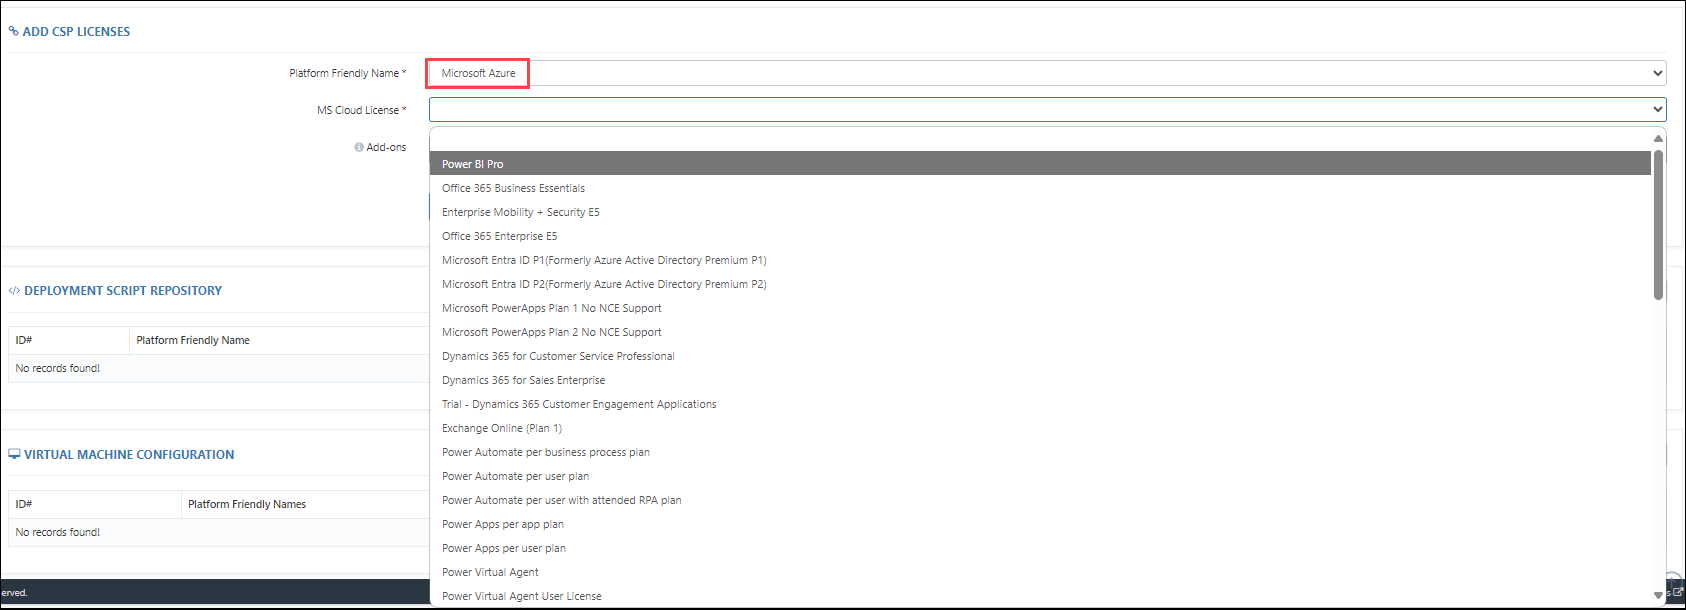Click the dropdown list scroll-up arrow
This screenshot has width=1686, height=610.
click(1658, 138)
